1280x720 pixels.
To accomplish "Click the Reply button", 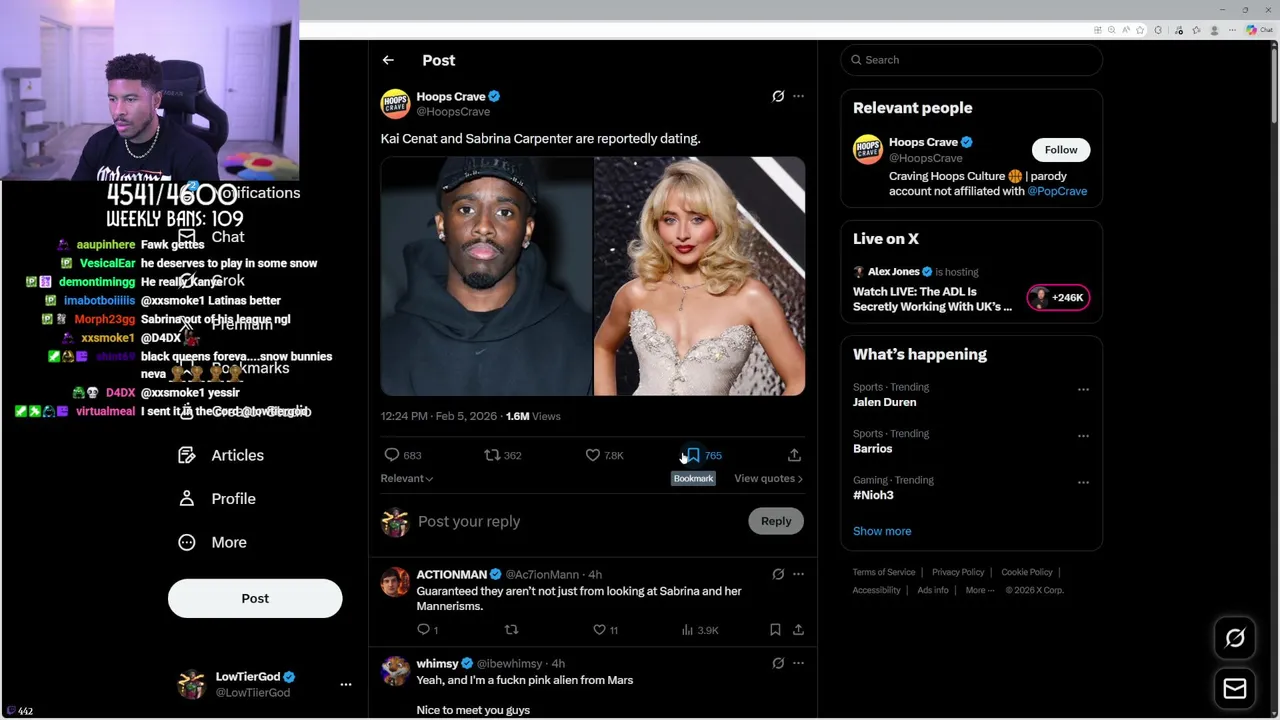I will (x=776, y=521).
